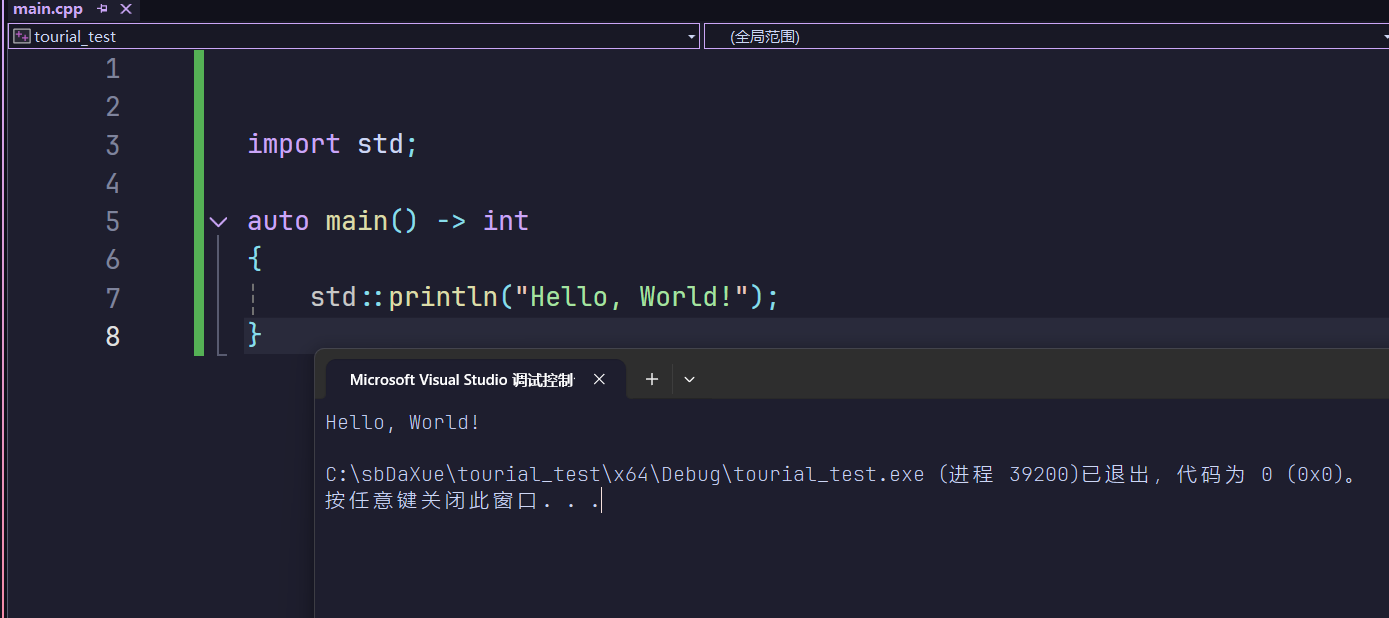
Task: Click the project type icon beside tourial_test
Action: [21, 36]
